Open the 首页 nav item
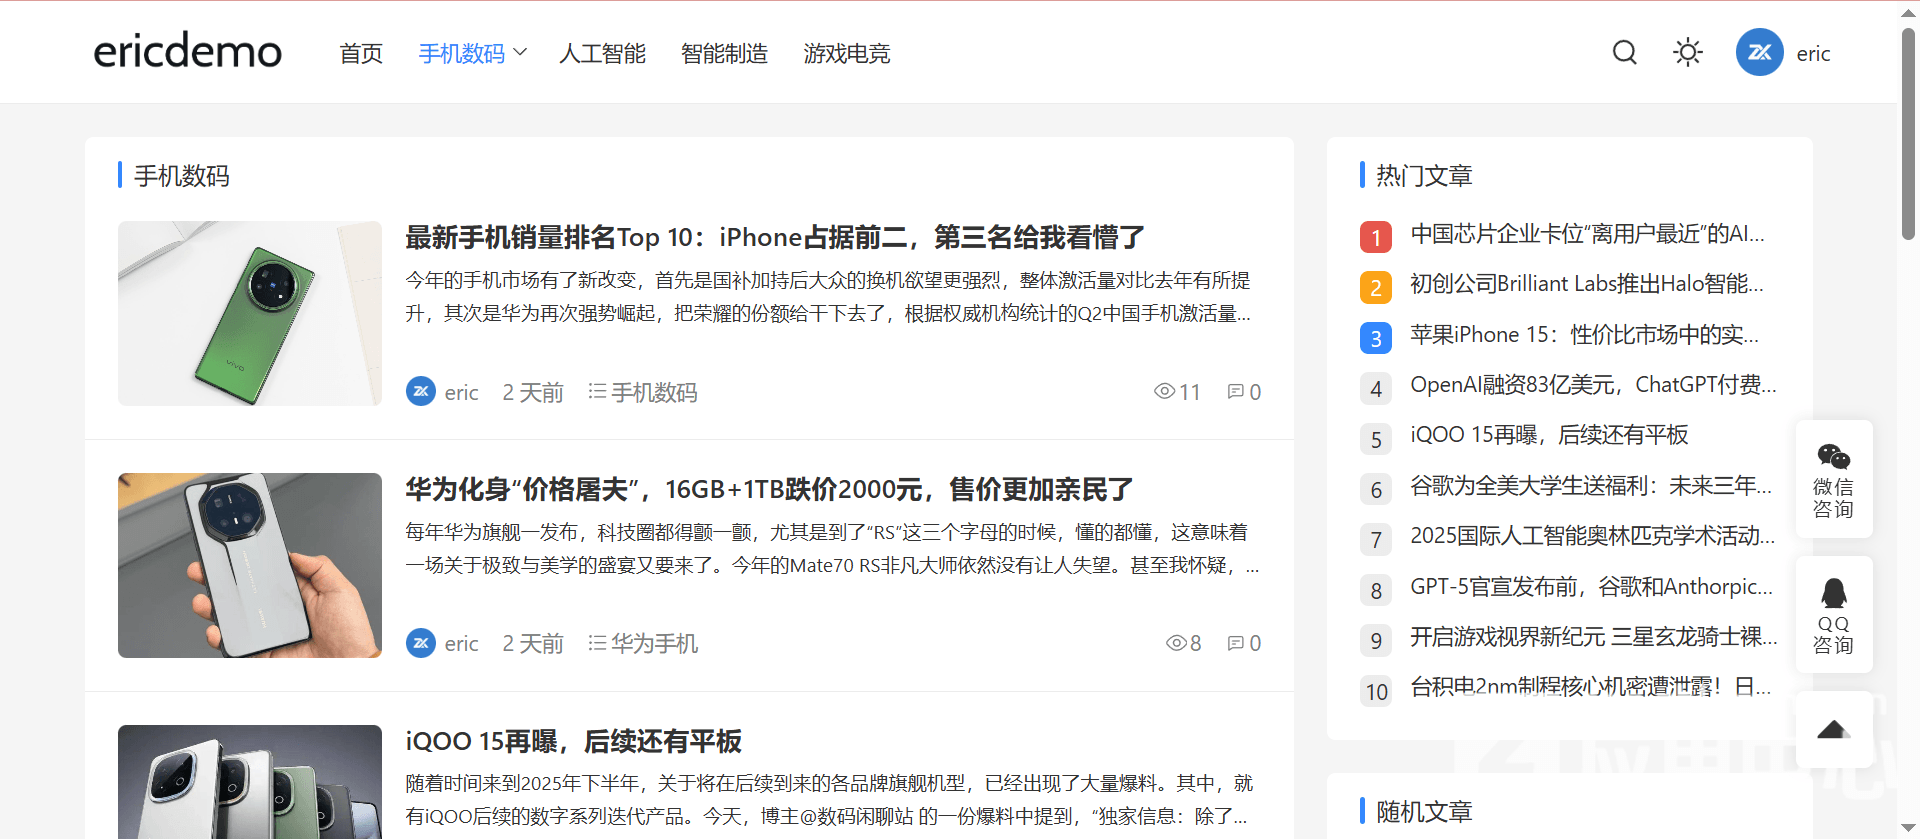Screen dimensions: 1920x839 361,53
